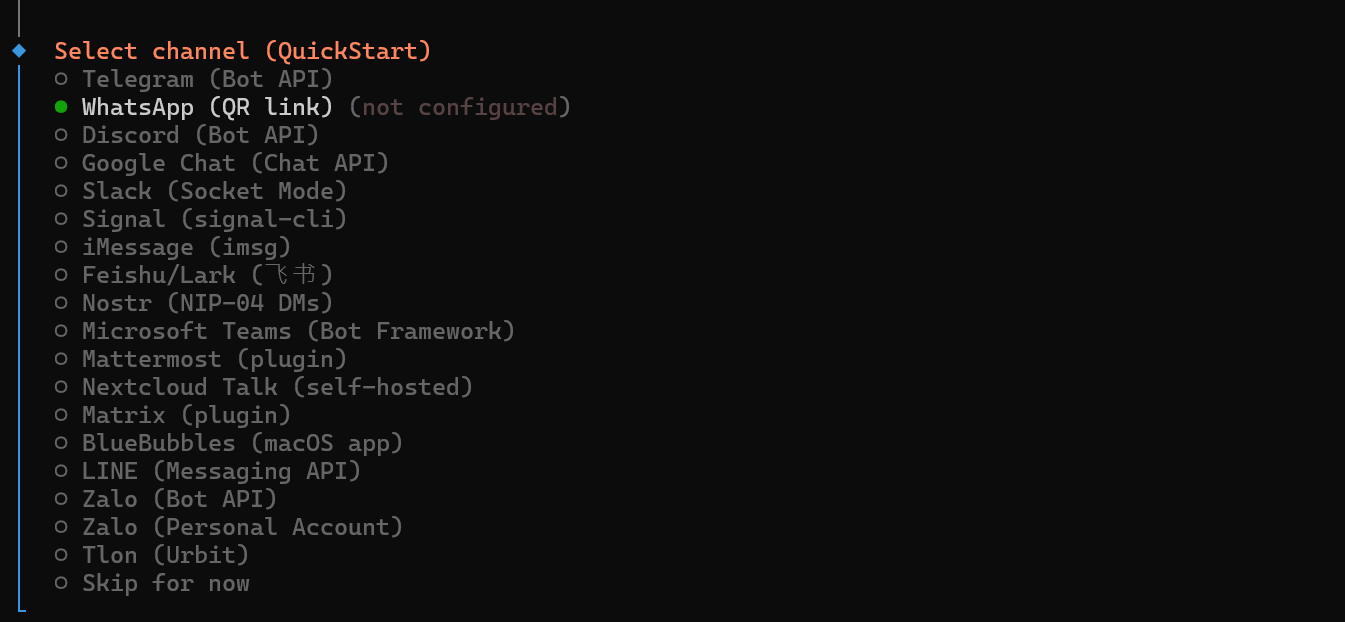The image size is (1345, 622).
Task: Pick the Mattermost (plugin) option
Action: tap(214, 359)
